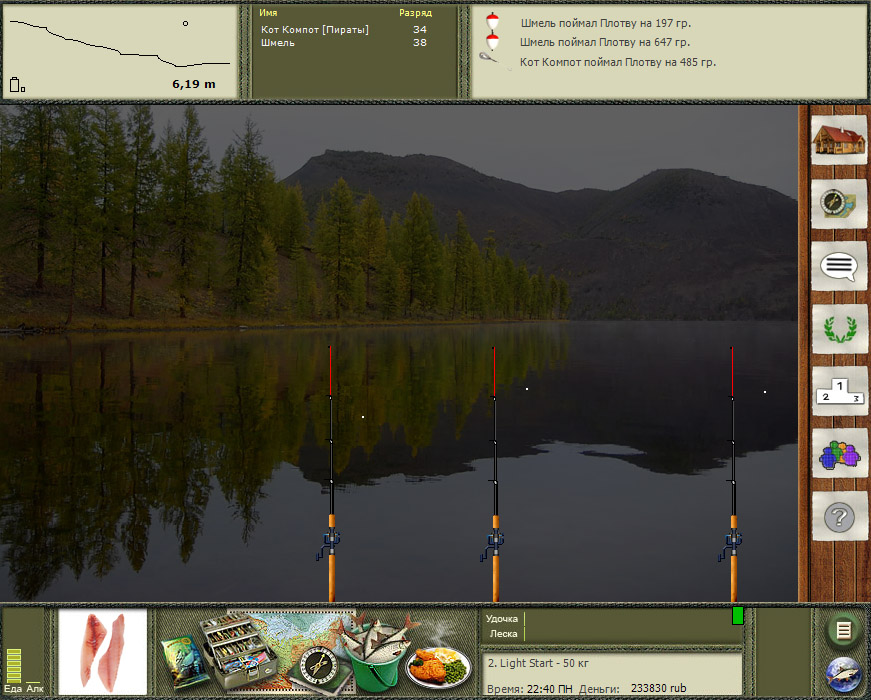This screenshot has width=871, height=700.
Task: Open the house base icon
Action: point(838,141)
